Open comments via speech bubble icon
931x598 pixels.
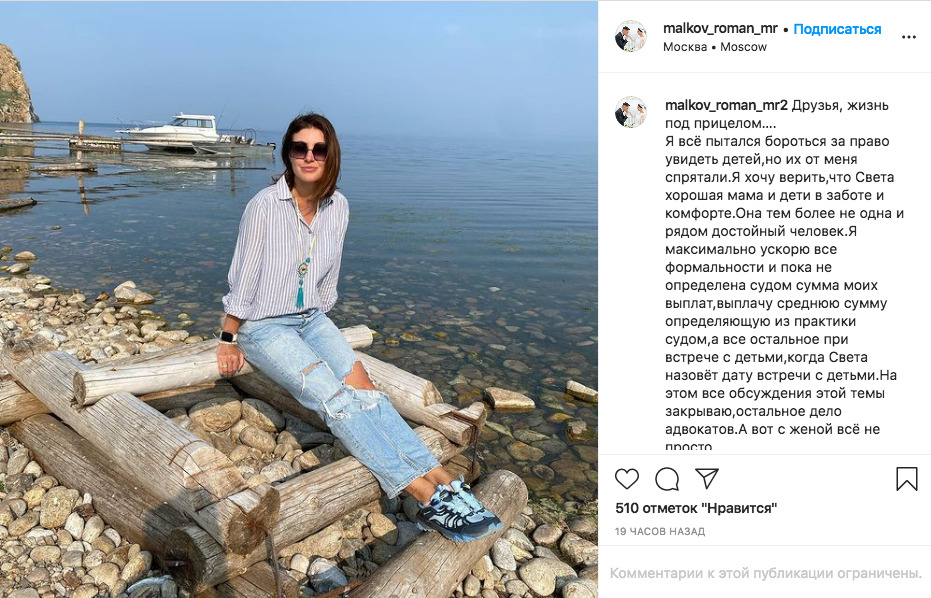(667, 479)
